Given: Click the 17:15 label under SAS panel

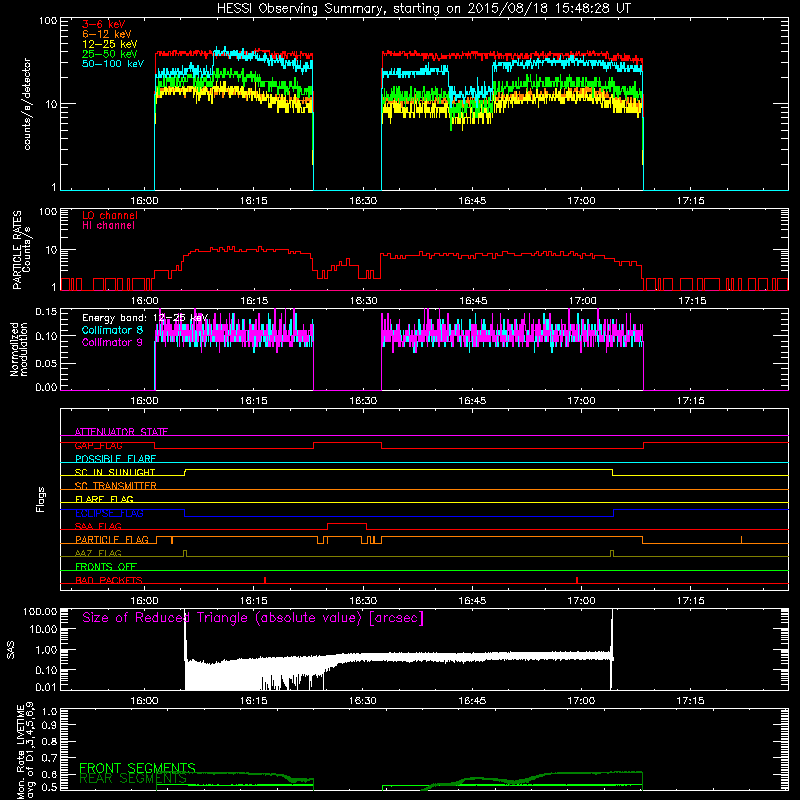Looking at the screenshot, I should 690,701.
